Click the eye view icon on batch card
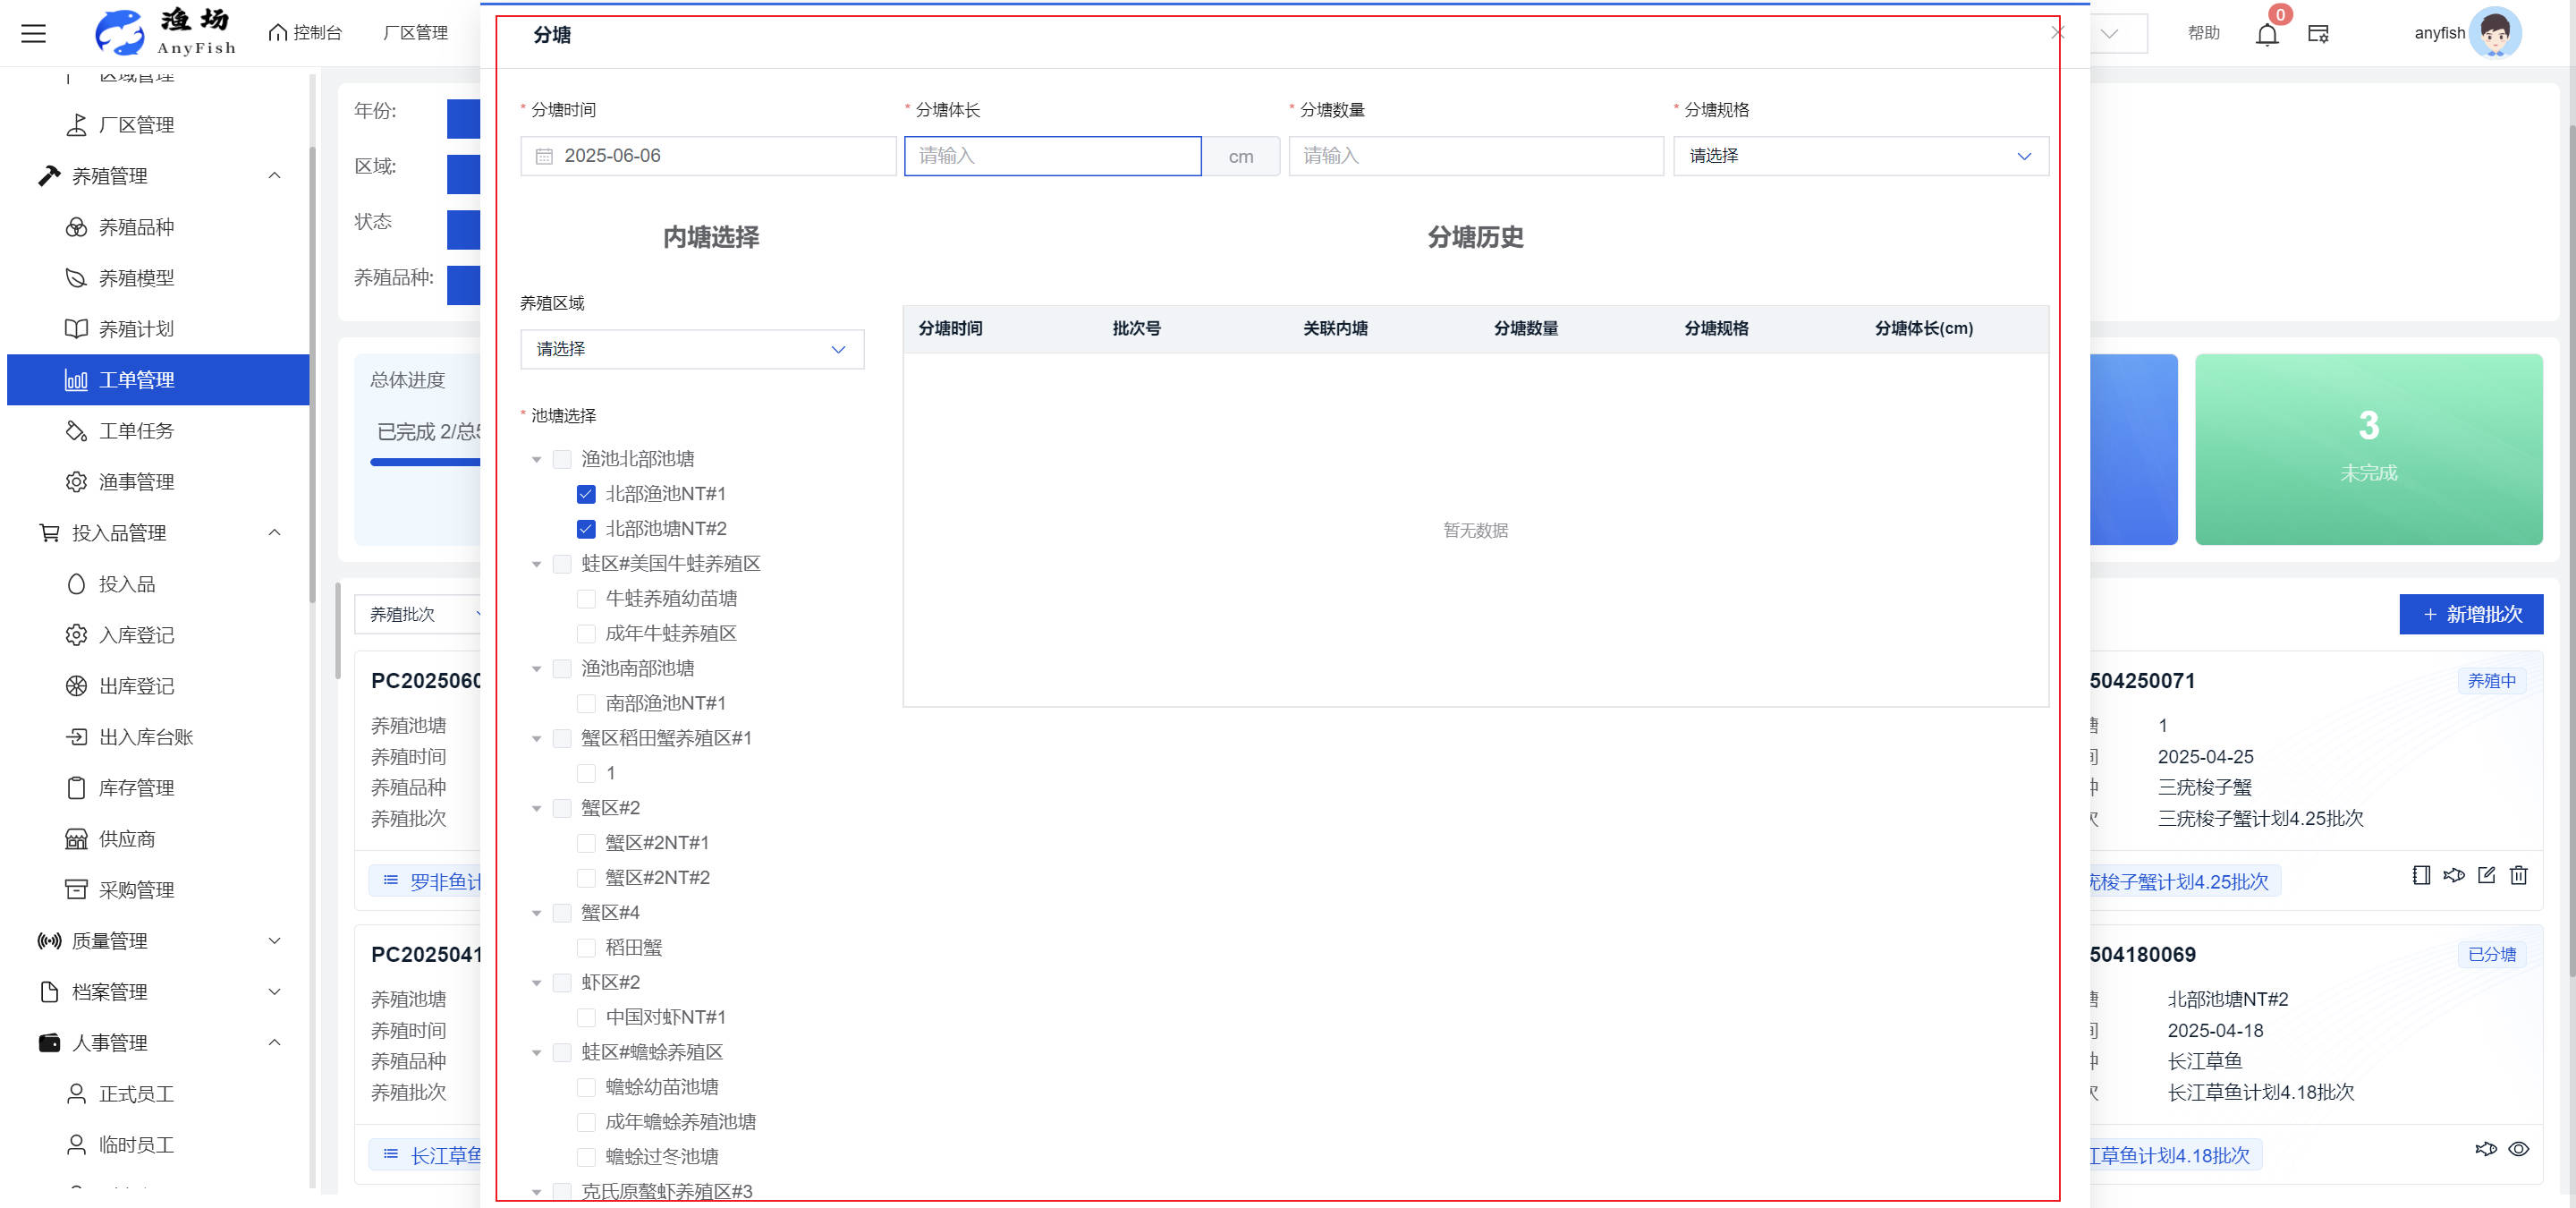 coord(2518,1149)
